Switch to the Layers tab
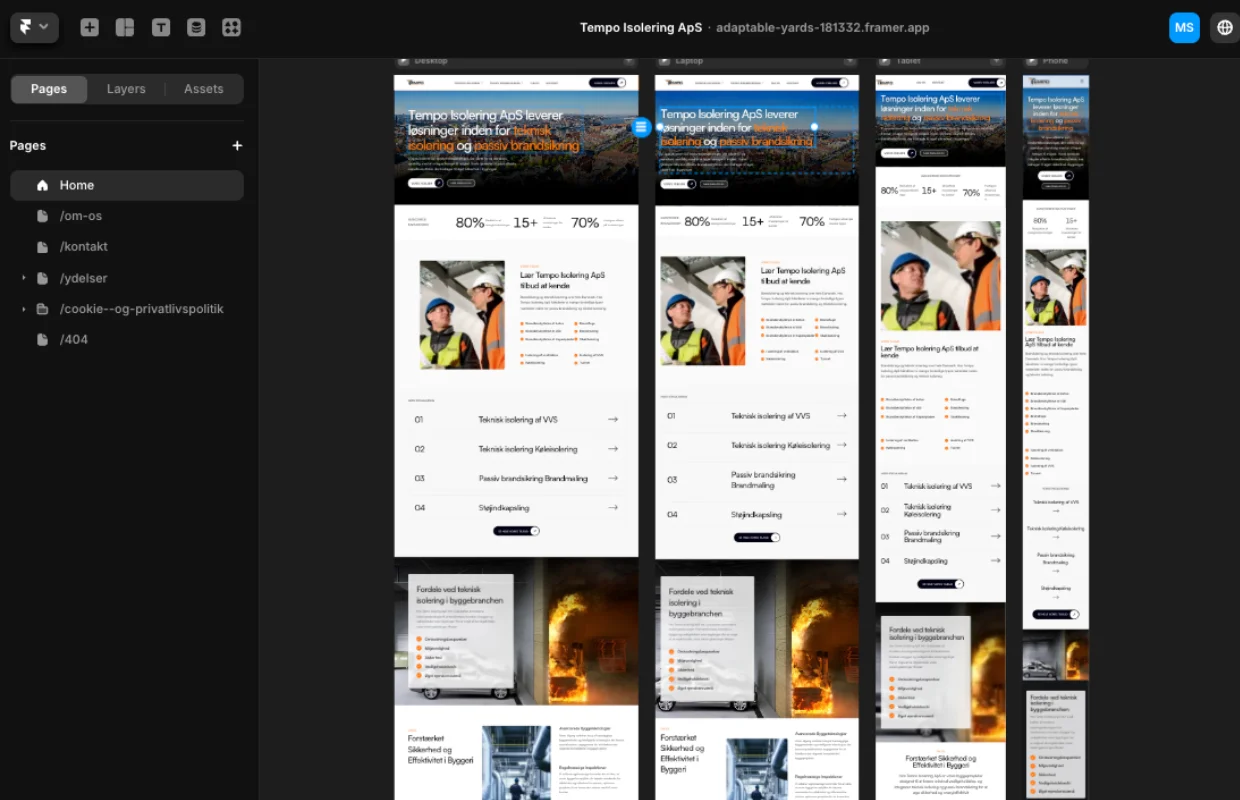1240x800 pixels. [126, 89]
